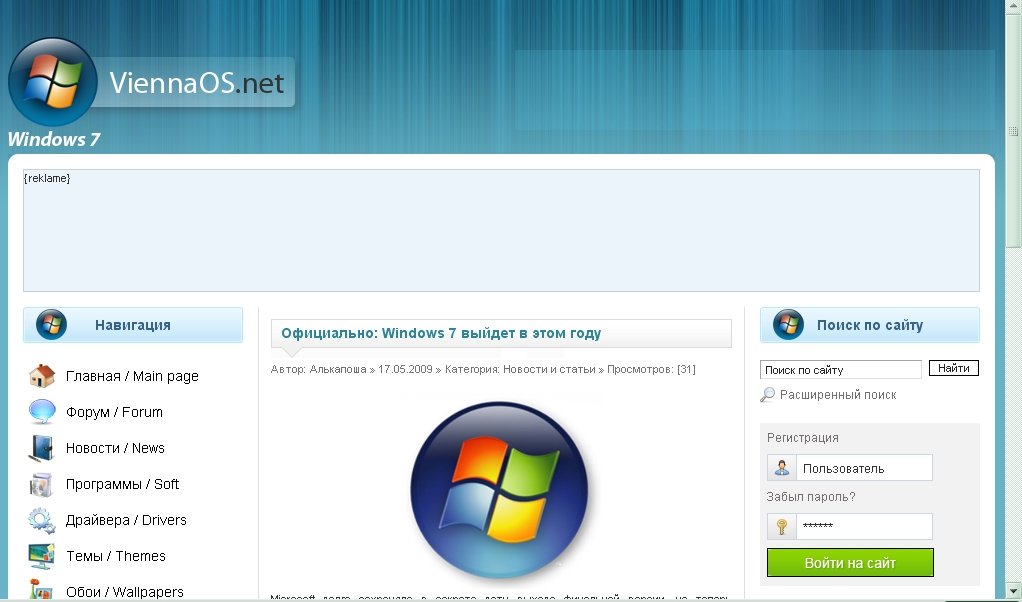Click the Найти search button
Viewport: 1022px width, 602px height.
coord(954,368)
